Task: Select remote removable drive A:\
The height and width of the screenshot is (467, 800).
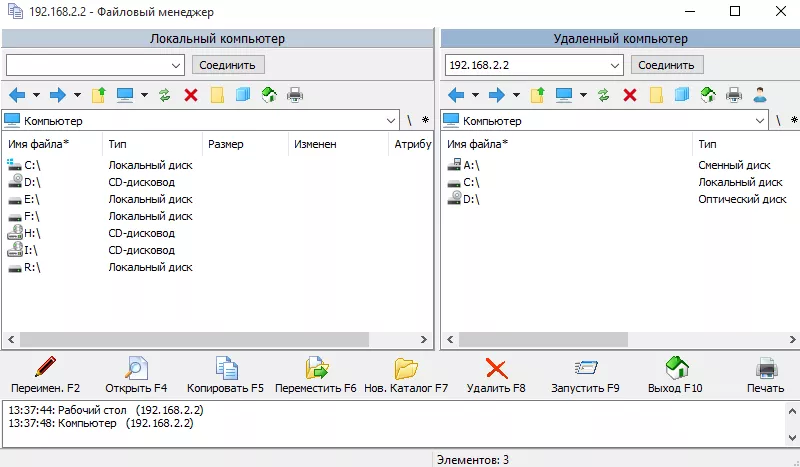Action: tap(463, 165)
